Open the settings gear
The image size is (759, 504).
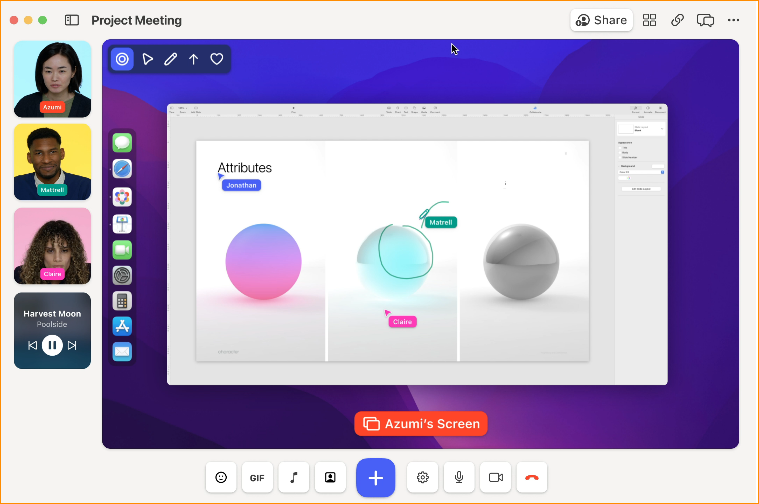(423, 477)
